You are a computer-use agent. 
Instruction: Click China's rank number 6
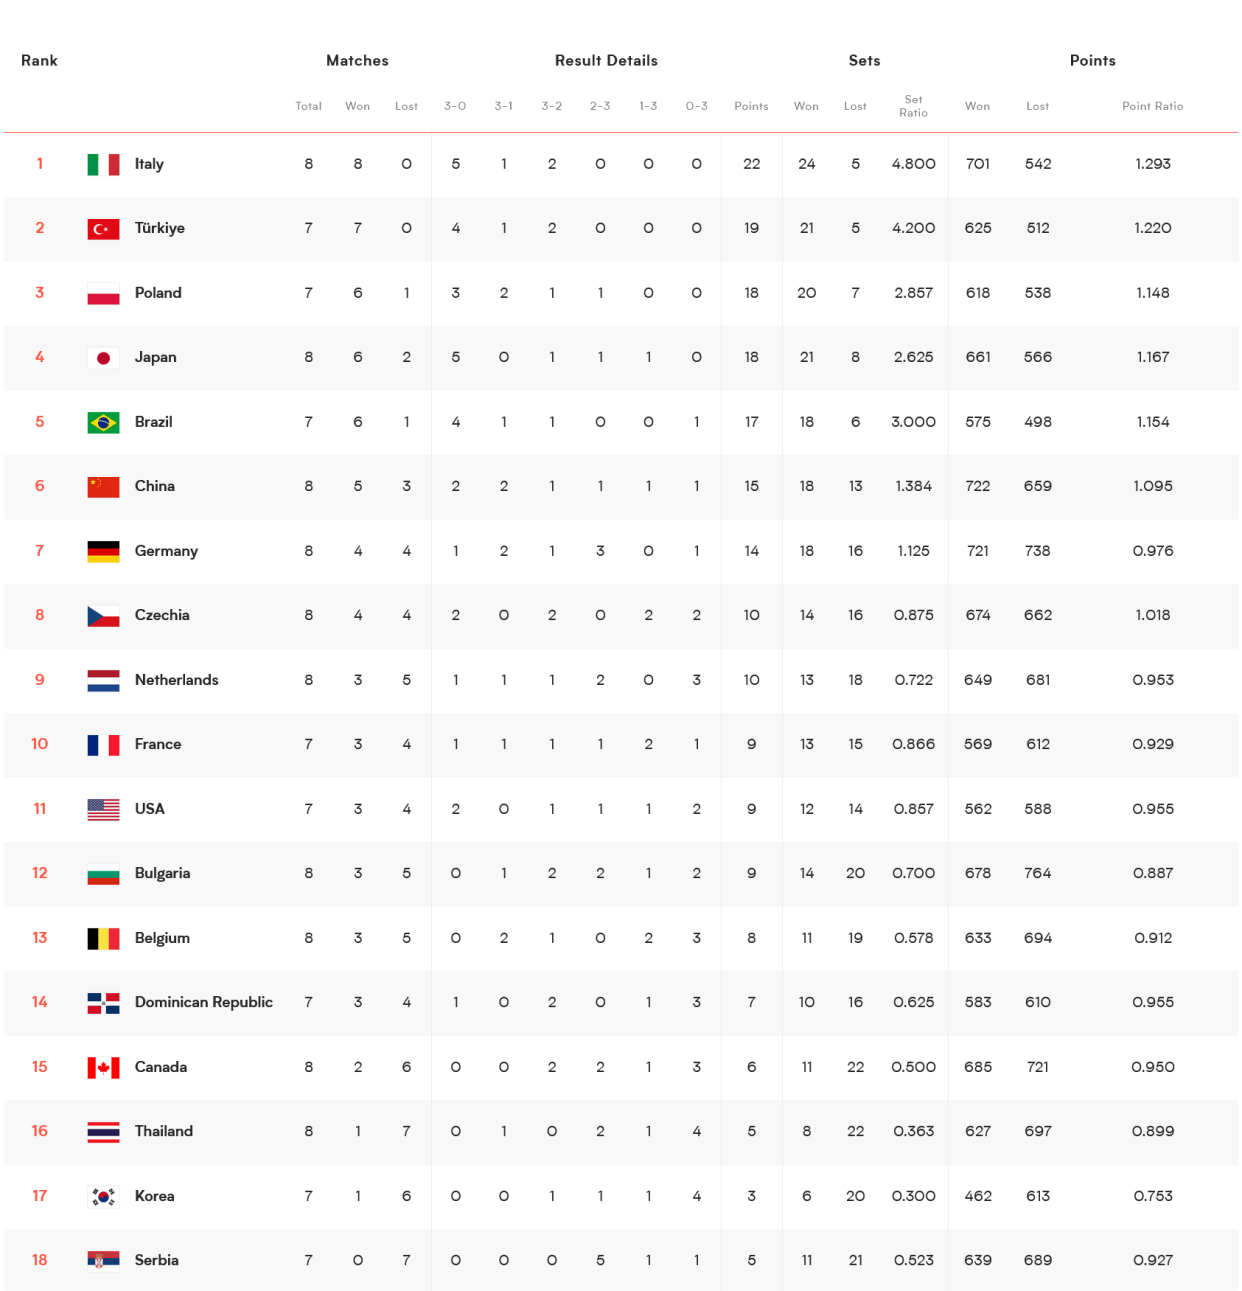click(40, 486)
